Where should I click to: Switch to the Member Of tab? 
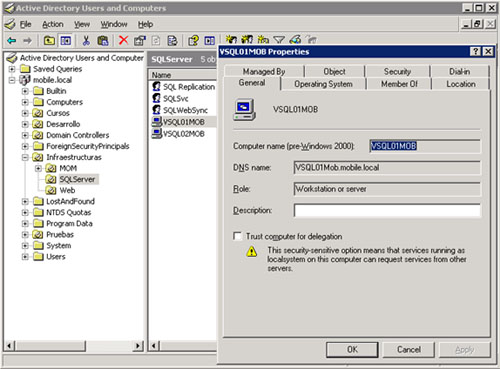(399, 84)
